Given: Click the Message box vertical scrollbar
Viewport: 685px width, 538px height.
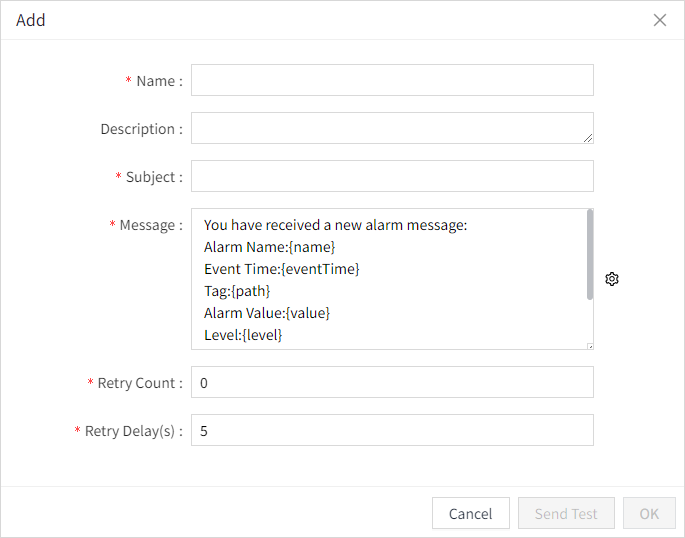Looking at the screenshot, I should point(590,254).
